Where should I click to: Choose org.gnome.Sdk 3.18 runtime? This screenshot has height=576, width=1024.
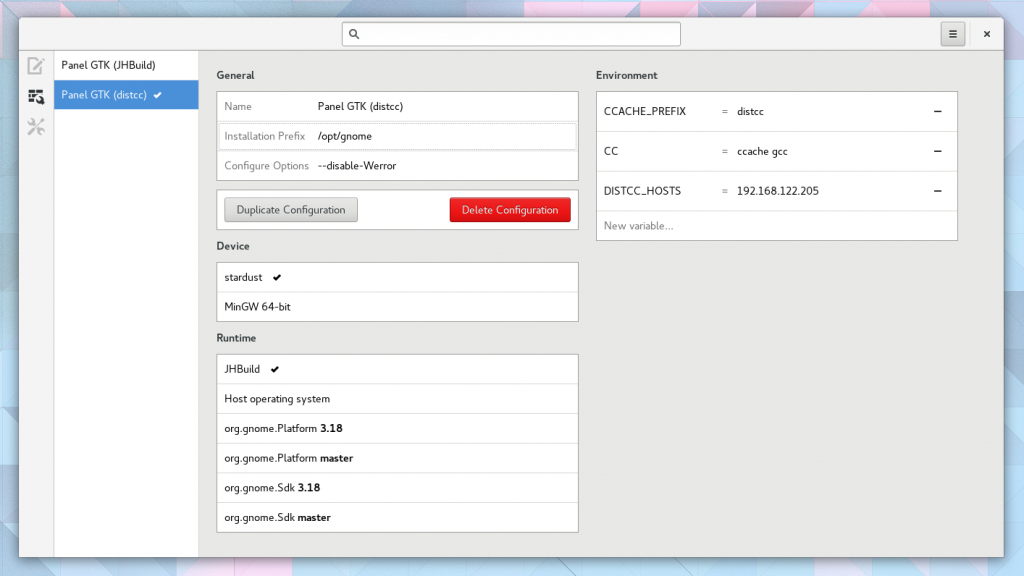pos(397,488)
